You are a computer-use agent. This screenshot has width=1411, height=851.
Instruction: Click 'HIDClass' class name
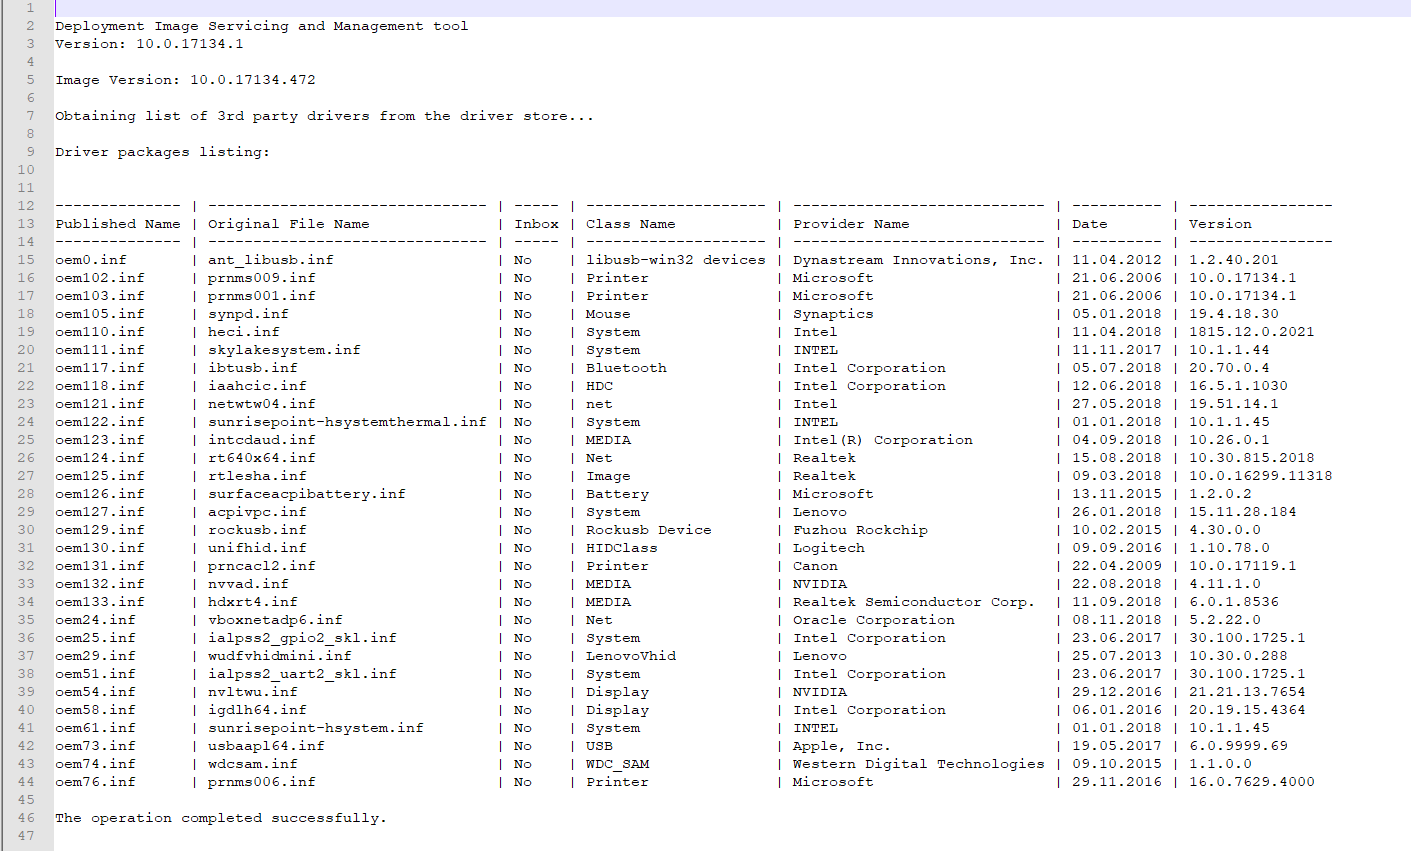click(621, 548)
